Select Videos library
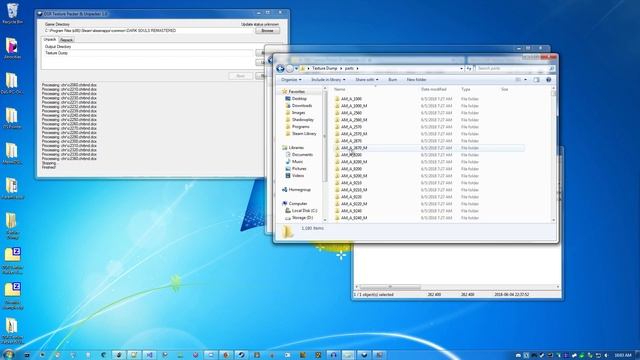This screenshot has width=640, height=360. 298,176
